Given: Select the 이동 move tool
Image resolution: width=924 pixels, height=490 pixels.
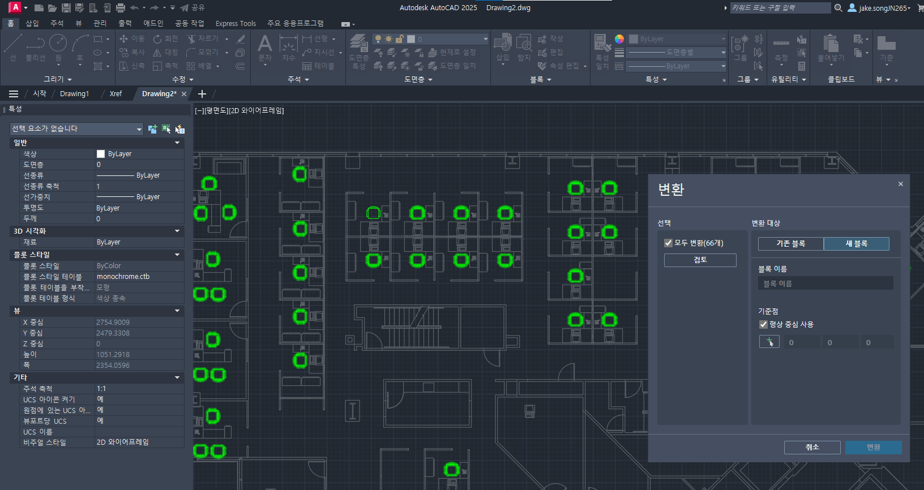Looking at the screenshot, I should 132,38.
